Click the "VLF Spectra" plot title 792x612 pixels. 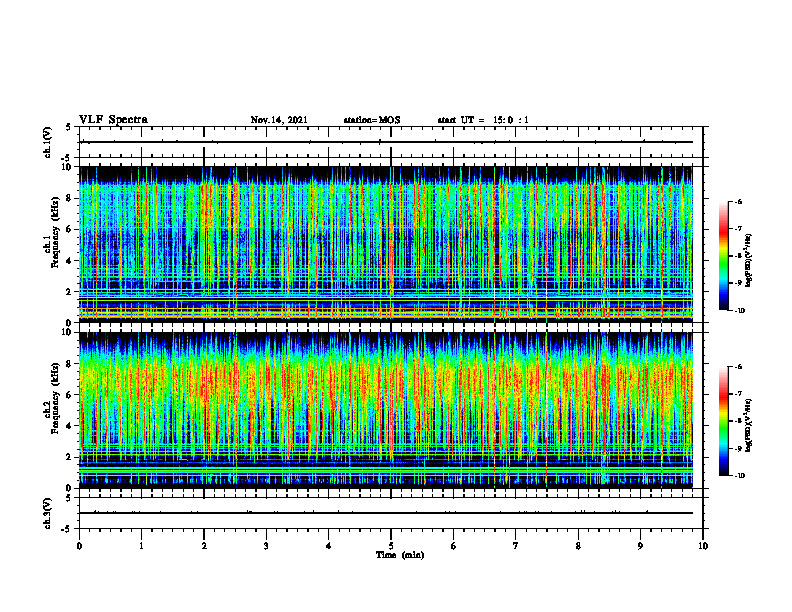click(x=113, y=120)
